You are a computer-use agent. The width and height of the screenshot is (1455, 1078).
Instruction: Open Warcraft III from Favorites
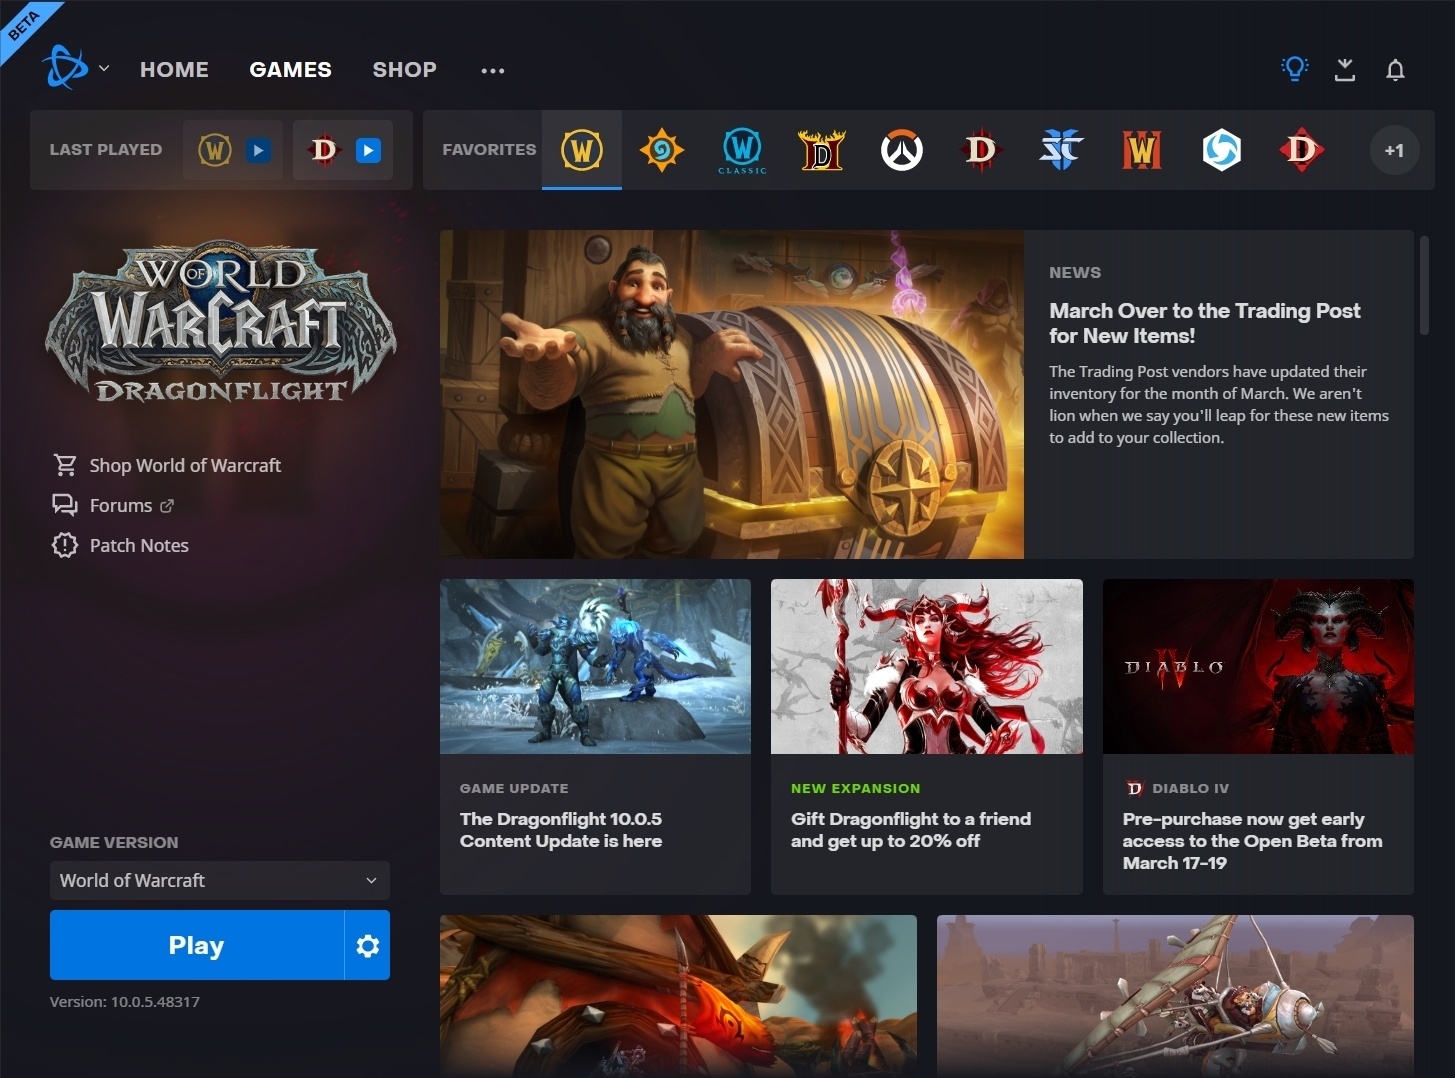tap(1142, 150)
